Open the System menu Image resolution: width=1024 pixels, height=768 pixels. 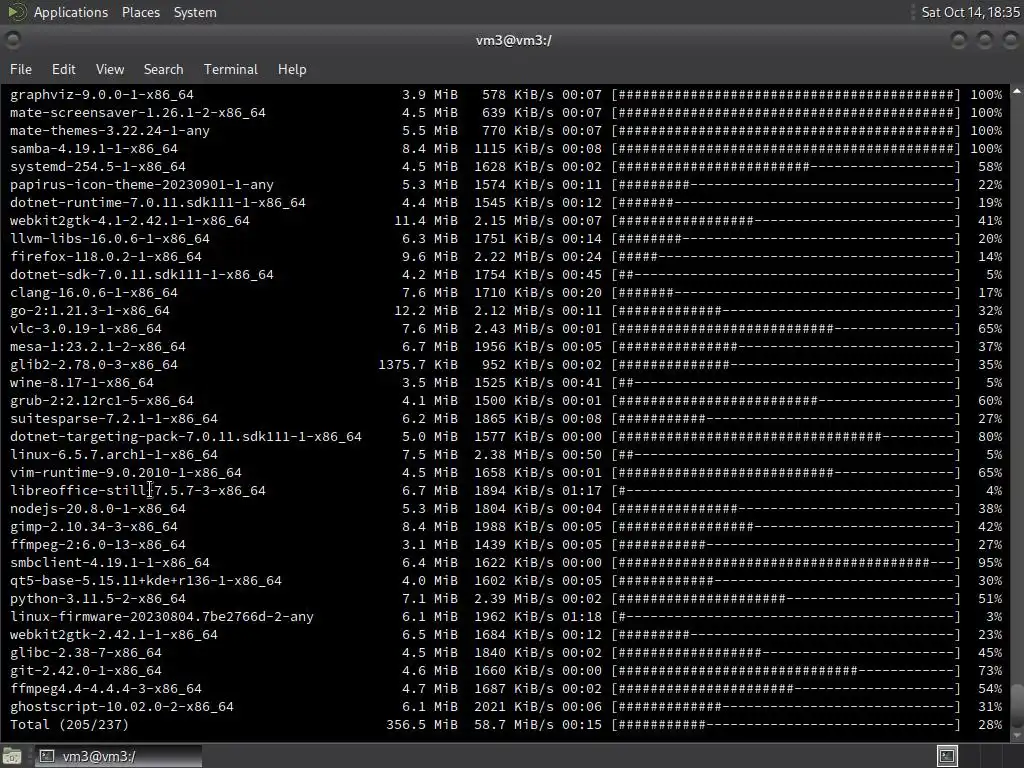point(195,12)
